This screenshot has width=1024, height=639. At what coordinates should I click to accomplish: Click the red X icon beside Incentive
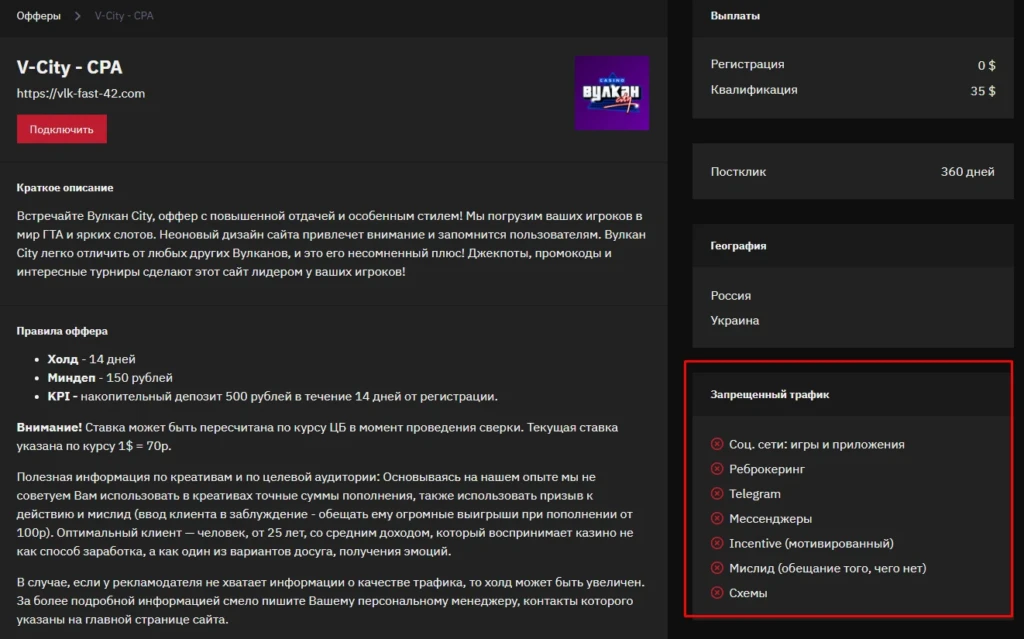(x=717, y=544)
